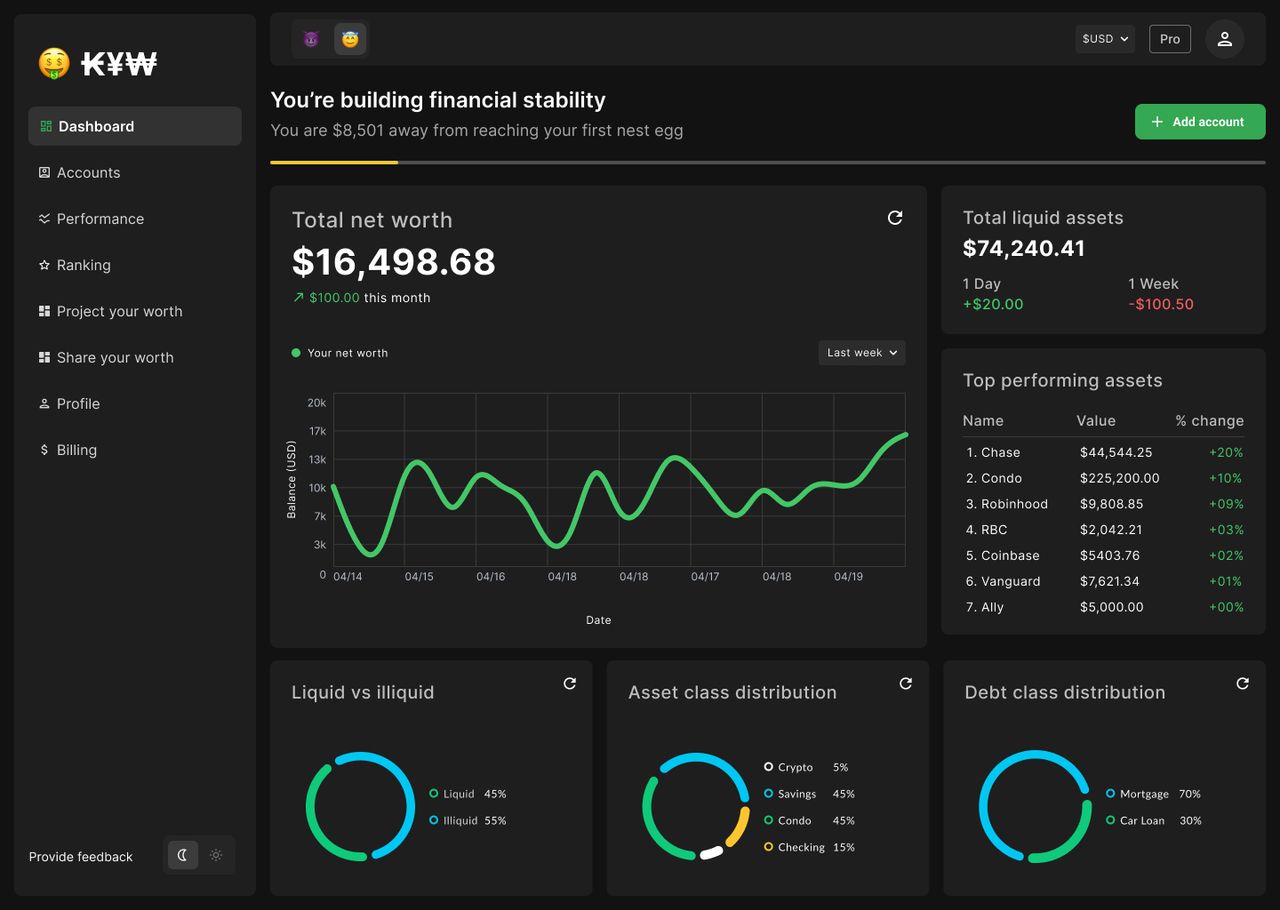This screenshot has height=910, width=1280.
Task: Click the money-face KYW logo
Action: tap(98, 64)
